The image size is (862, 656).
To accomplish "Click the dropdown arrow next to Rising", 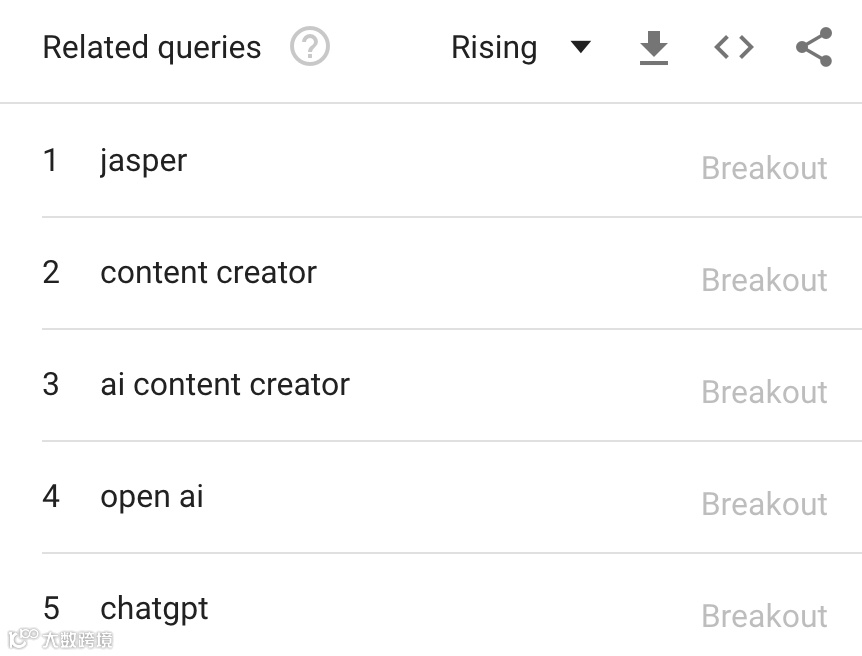I will point(581,46).
